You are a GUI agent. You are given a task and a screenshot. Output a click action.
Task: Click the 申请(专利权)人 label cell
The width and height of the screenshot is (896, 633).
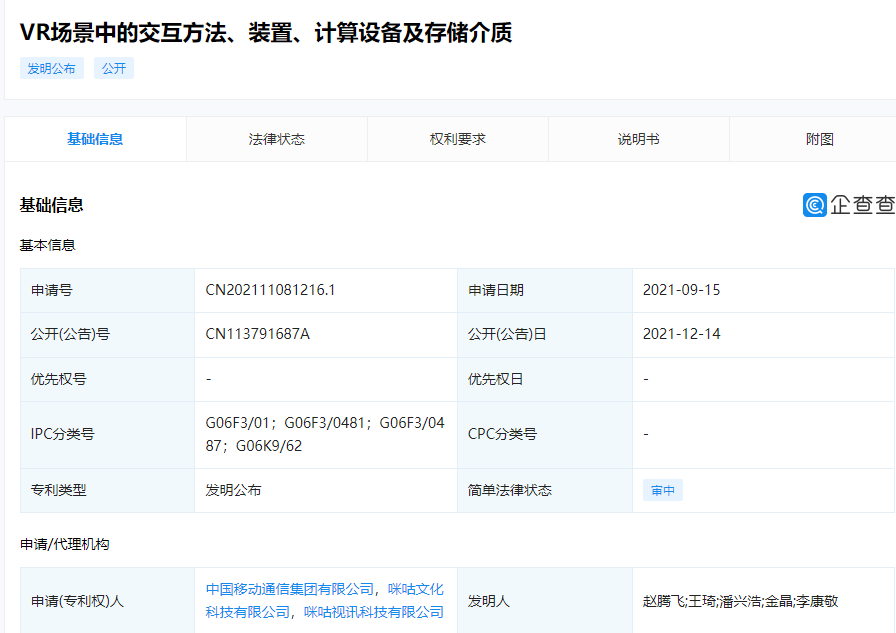tap(107, 600)
